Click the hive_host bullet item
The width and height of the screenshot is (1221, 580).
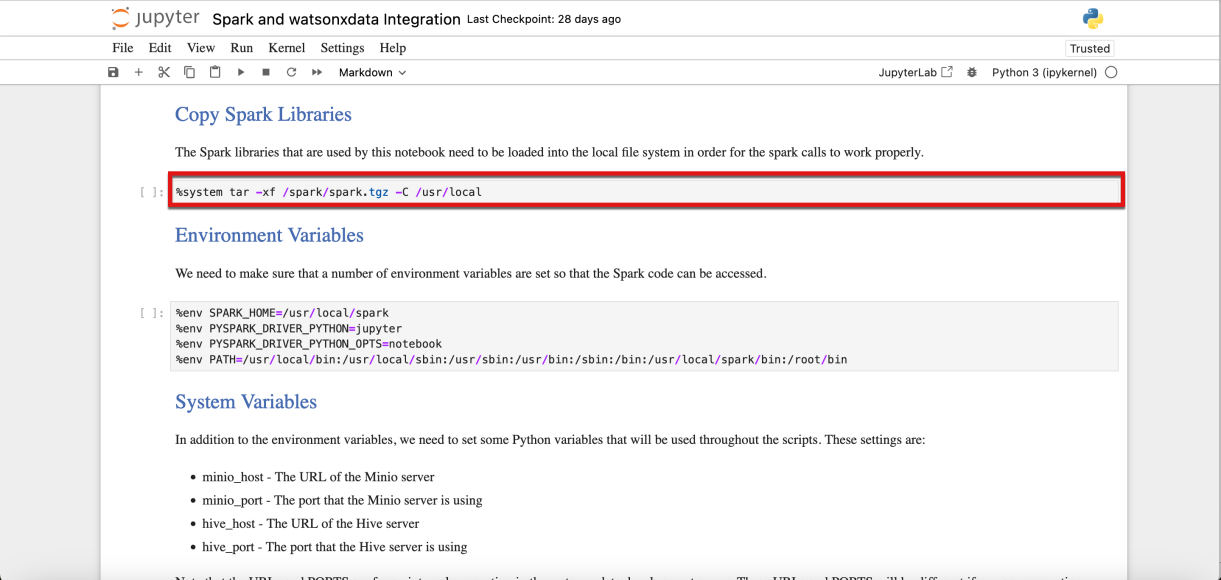(x=311, y=523)
